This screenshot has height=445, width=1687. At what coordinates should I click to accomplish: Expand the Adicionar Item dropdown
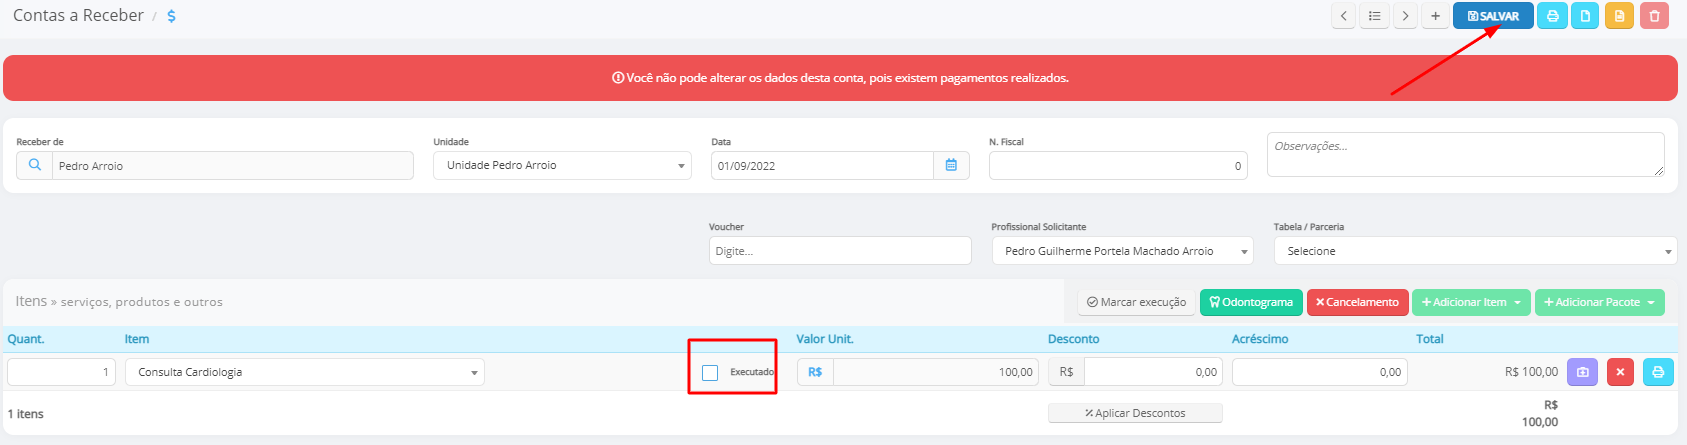pos(1471,302)
